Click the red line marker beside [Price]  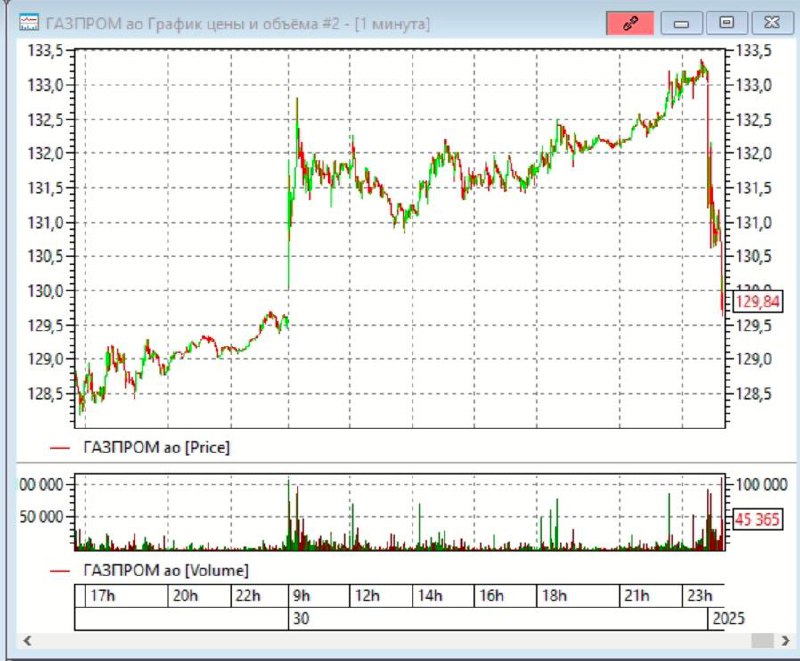coord(60,448)
